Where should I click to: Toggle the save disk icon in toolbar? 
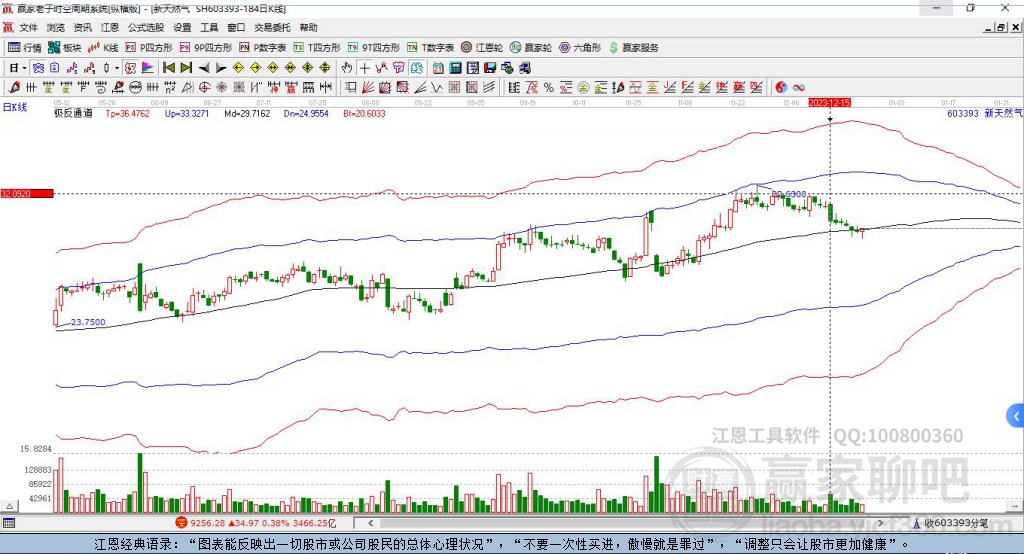pos(490,68)
